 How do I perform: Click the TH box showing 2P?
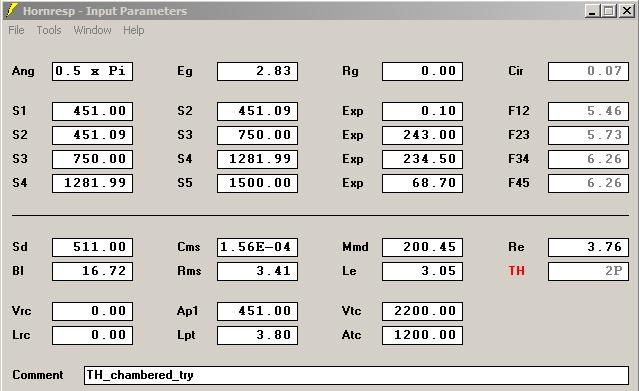pyautogui.click(x=588, y=272)
